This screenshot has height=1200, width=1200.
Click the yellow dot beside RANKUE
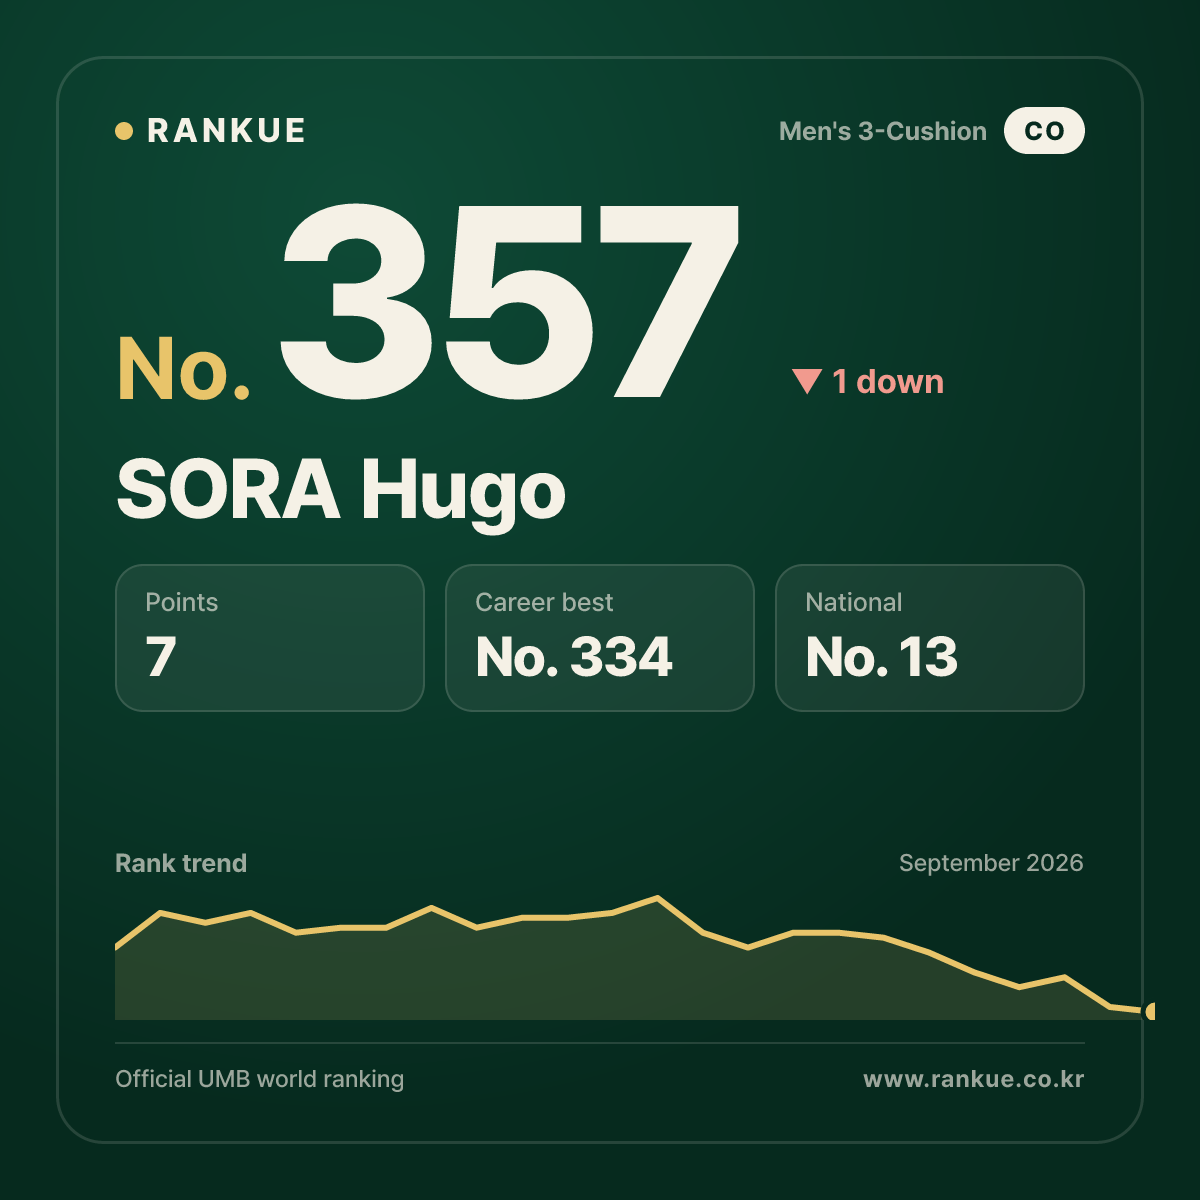[x=124, y=131]
